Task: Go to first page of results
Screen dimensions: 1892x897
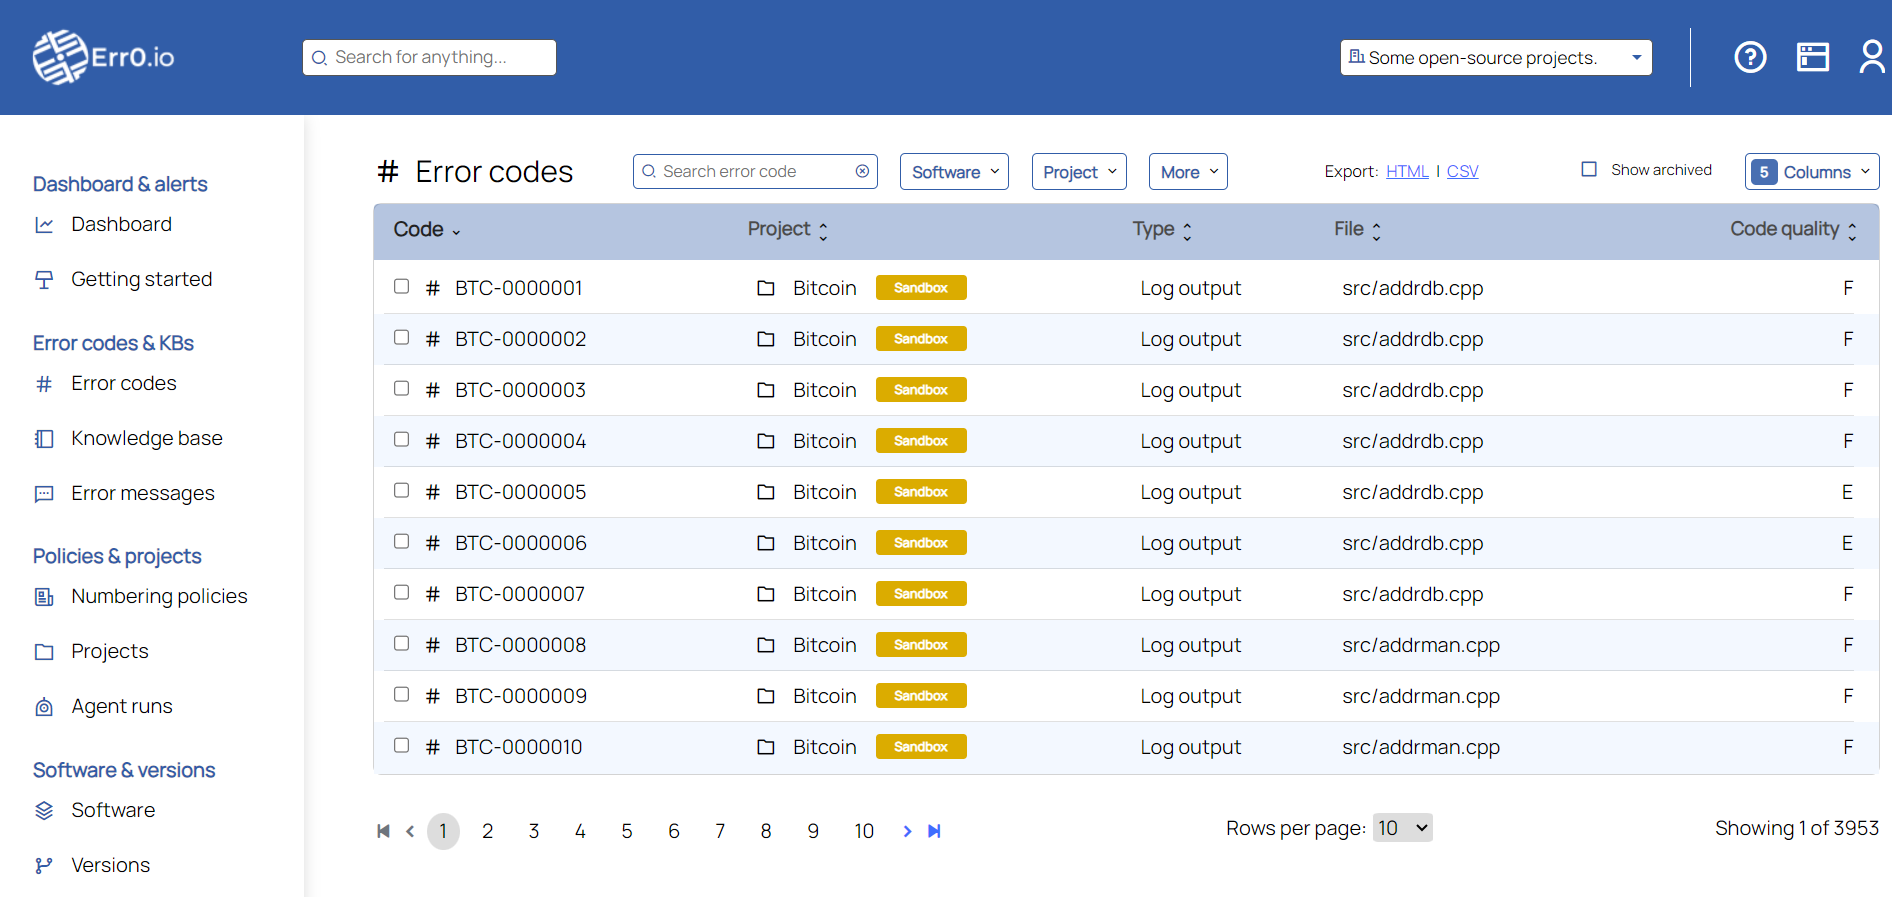Action: (x=383, y=831)
